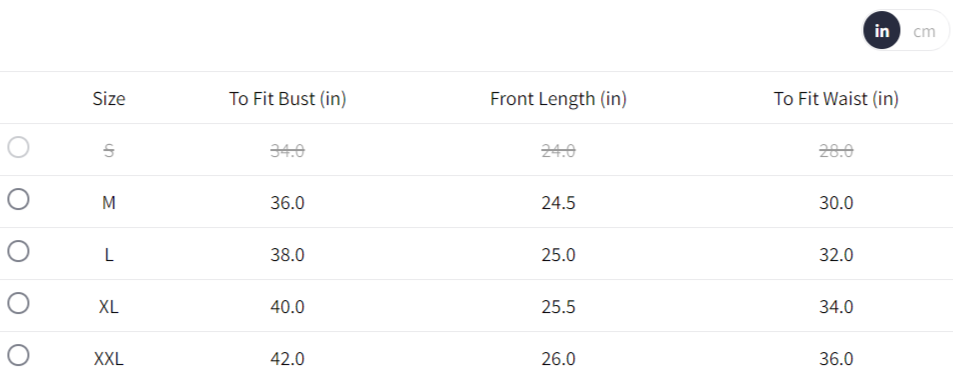The width and height of the screenshot is (953, 376).
Task: Click the XL size label
Action: pos(109,307)
